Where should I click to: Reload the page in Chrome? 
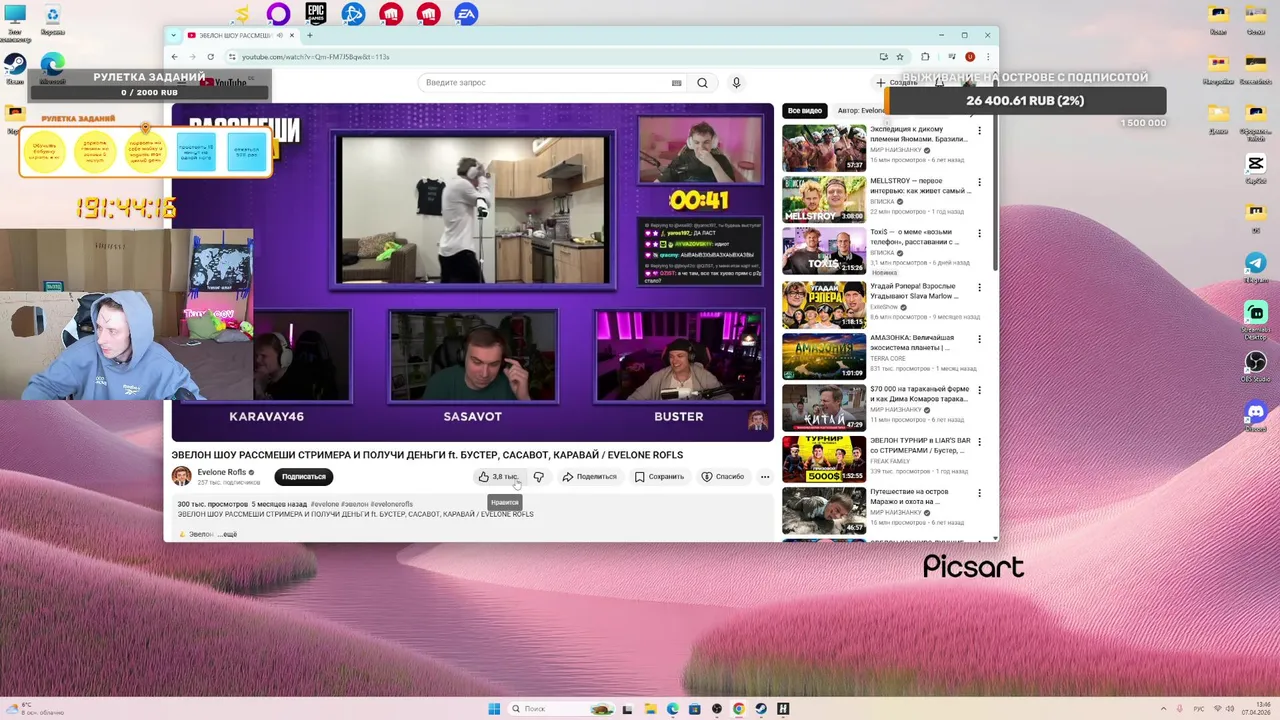click(210, 57)
